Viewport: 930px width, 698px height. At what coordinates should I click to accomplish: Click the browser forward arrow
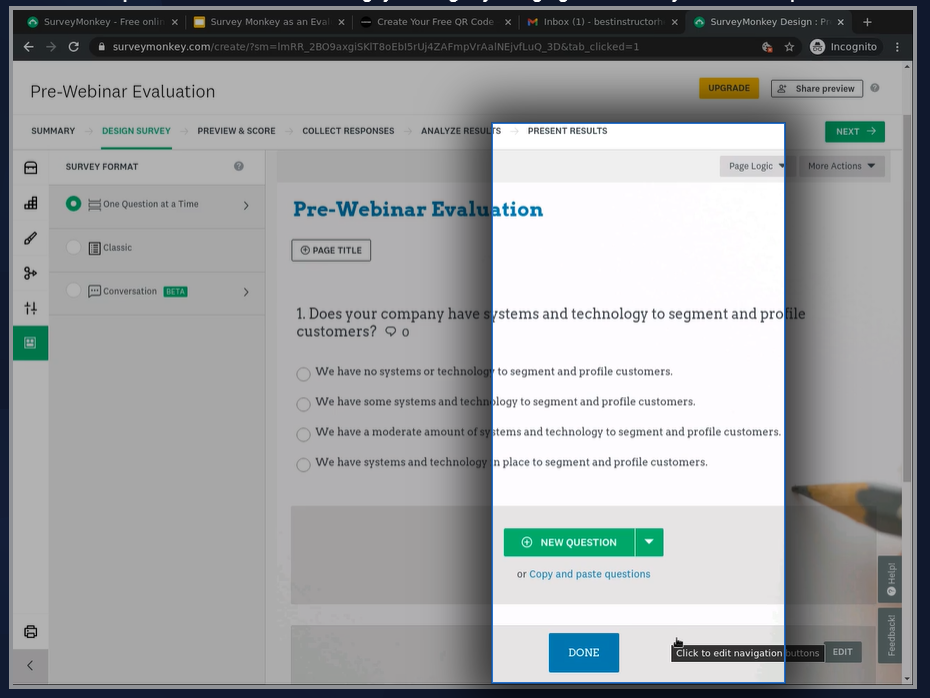[51, 47]
